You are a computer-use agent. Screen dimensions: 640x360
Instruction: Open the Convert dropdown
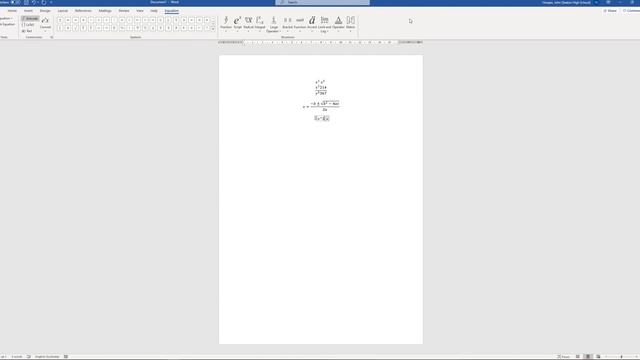coord(45,24)
